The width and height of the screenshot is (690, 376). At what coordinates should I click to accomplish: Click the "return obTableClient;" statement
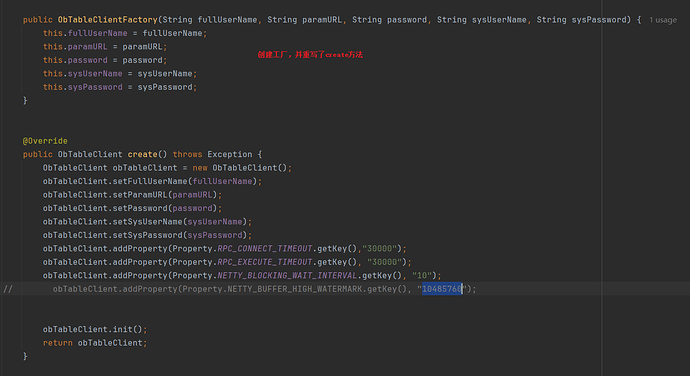tap(95, 343)
